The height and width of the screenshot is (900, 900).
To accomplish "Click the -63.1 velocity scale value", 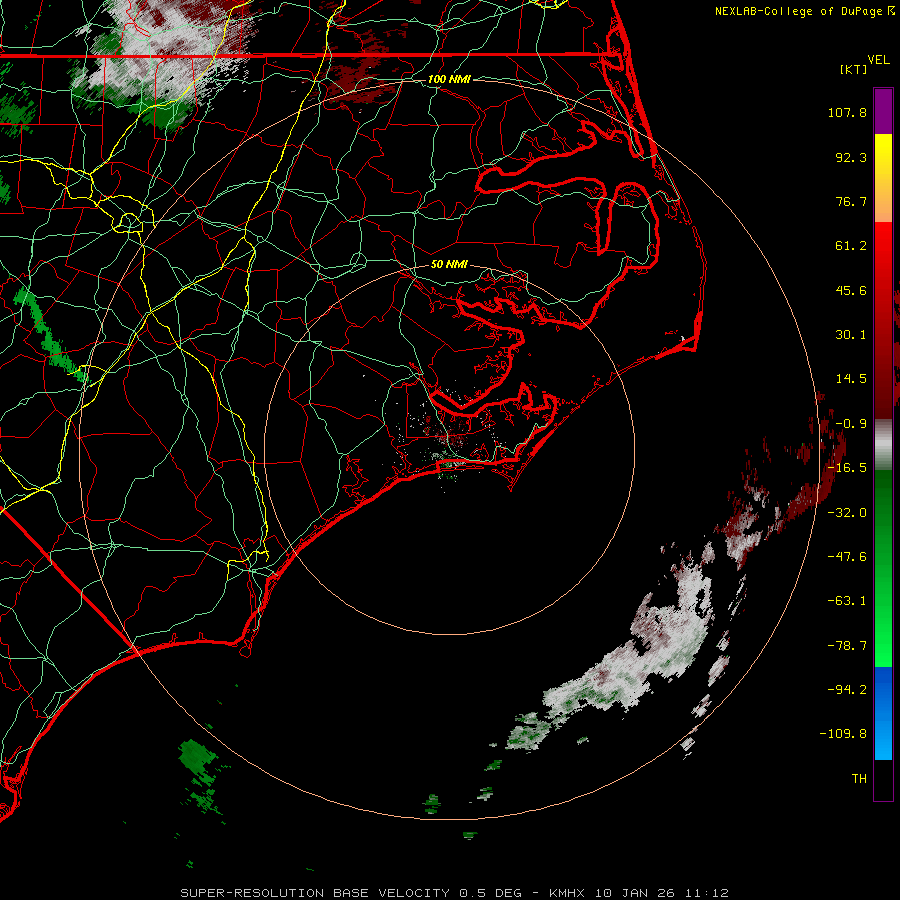I will click(x=847, y=601).
